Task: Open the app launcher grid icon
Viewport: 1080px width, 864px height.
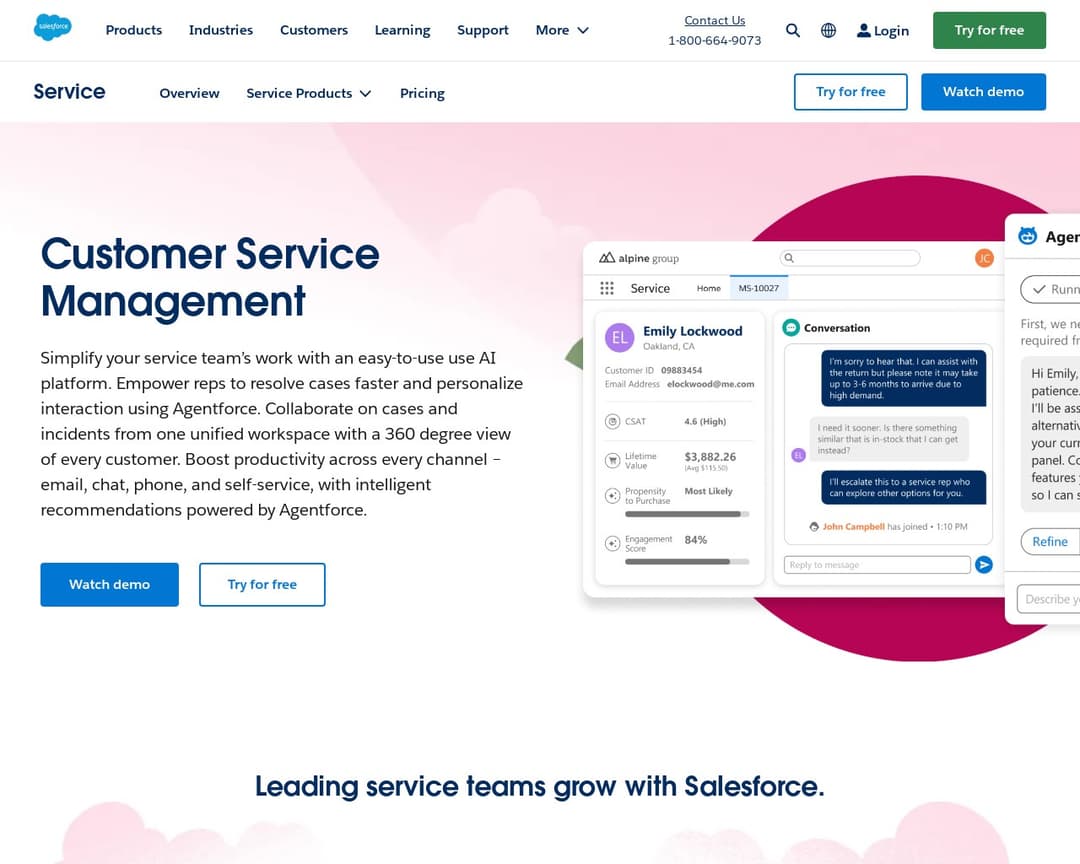Action: pos(607,288)
